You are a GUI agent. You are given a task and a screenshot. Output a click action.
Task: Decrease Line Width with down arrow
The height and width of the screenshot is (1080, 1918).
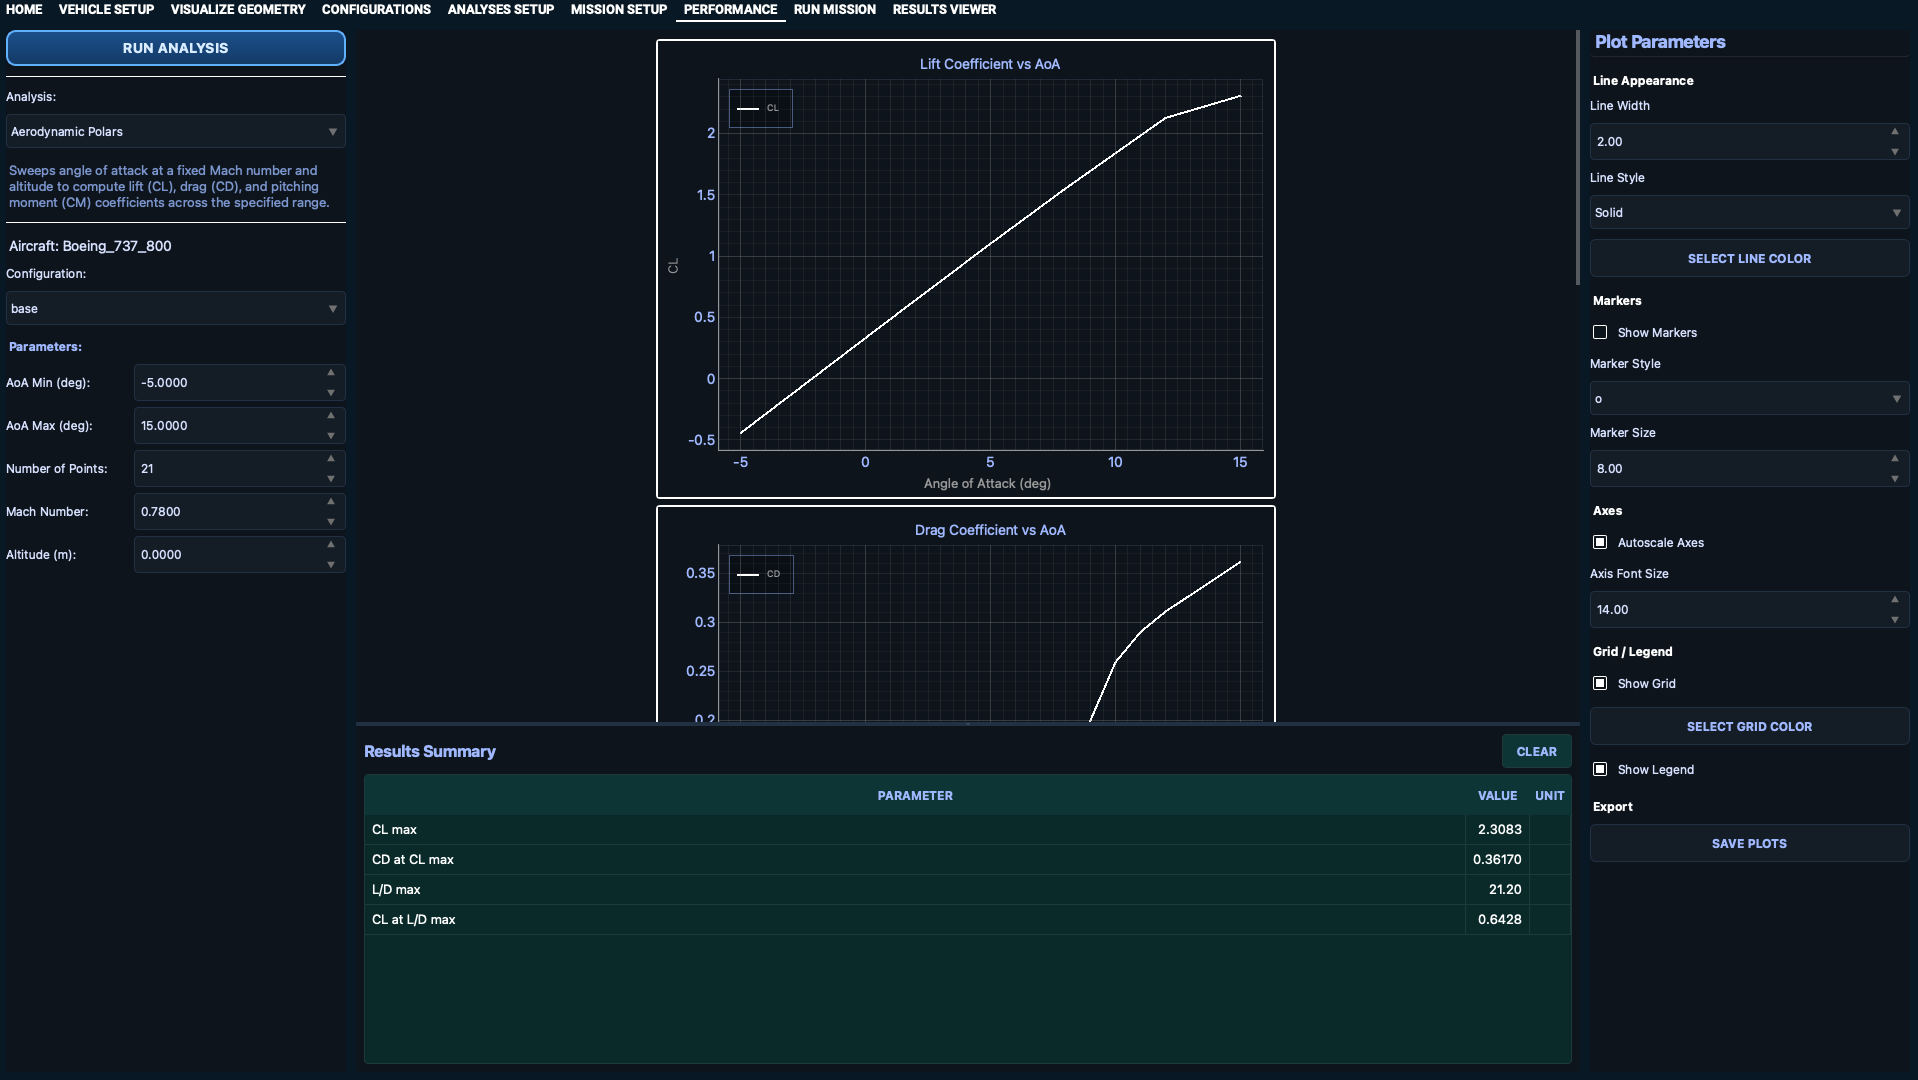pyautogui.click(x=1895, y=151)
